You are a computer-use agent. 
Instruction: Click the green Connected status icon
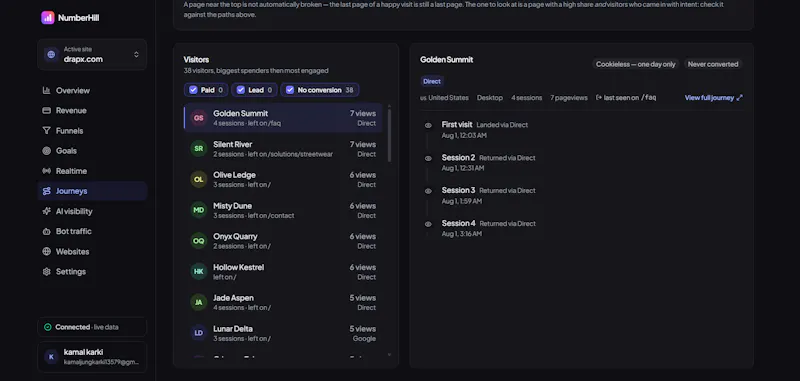pyautogui.click(x=47, y=327)
